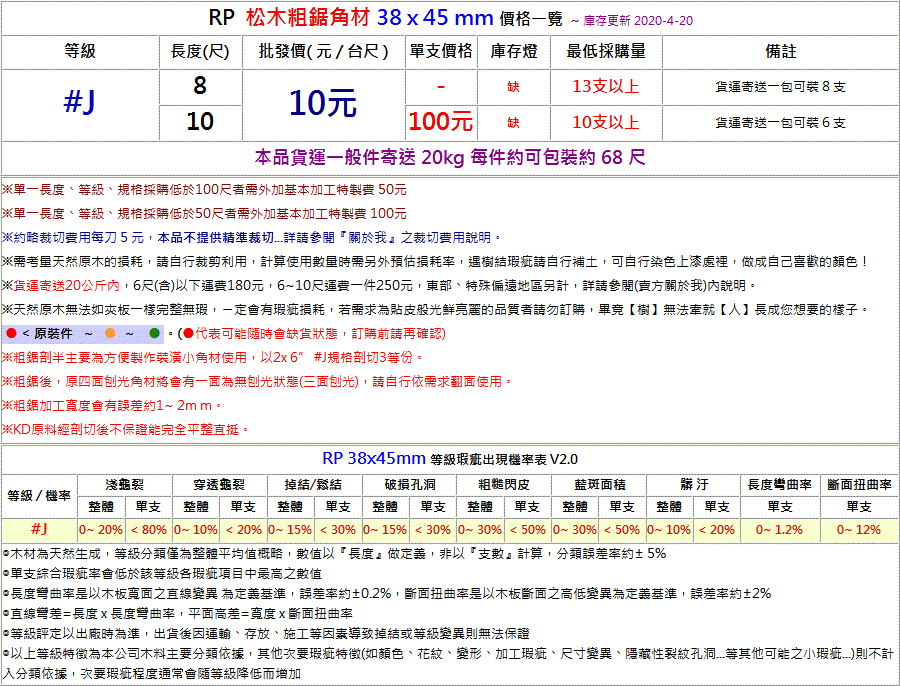Click the green dot in stock legend
Viewport: 900px width, 686px height.
click(154, 334)
